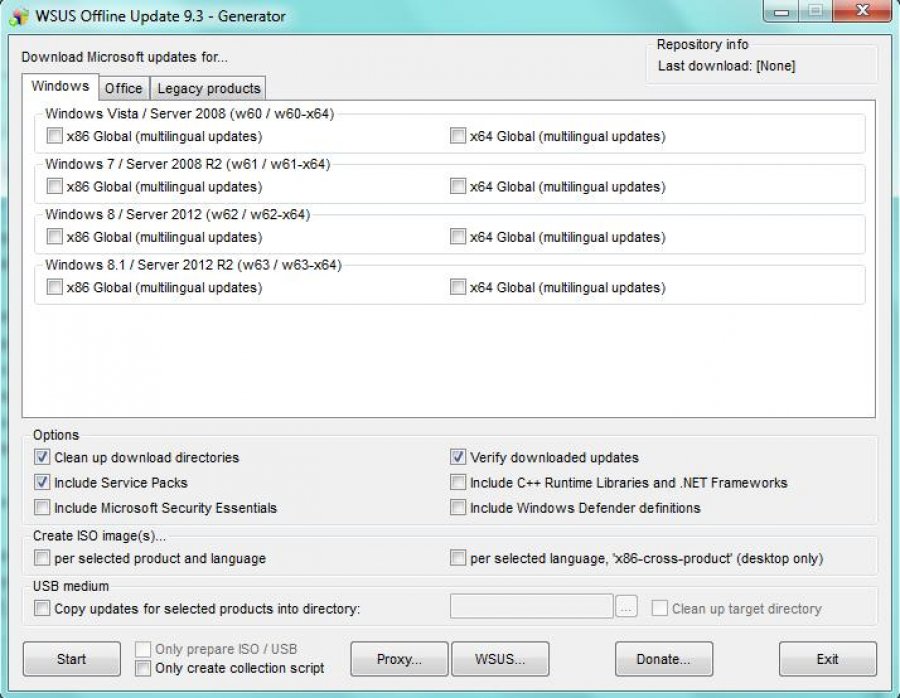
Task: Enable x86 updates for Windows Vista / Server 2008
Action: pos(55,135)
